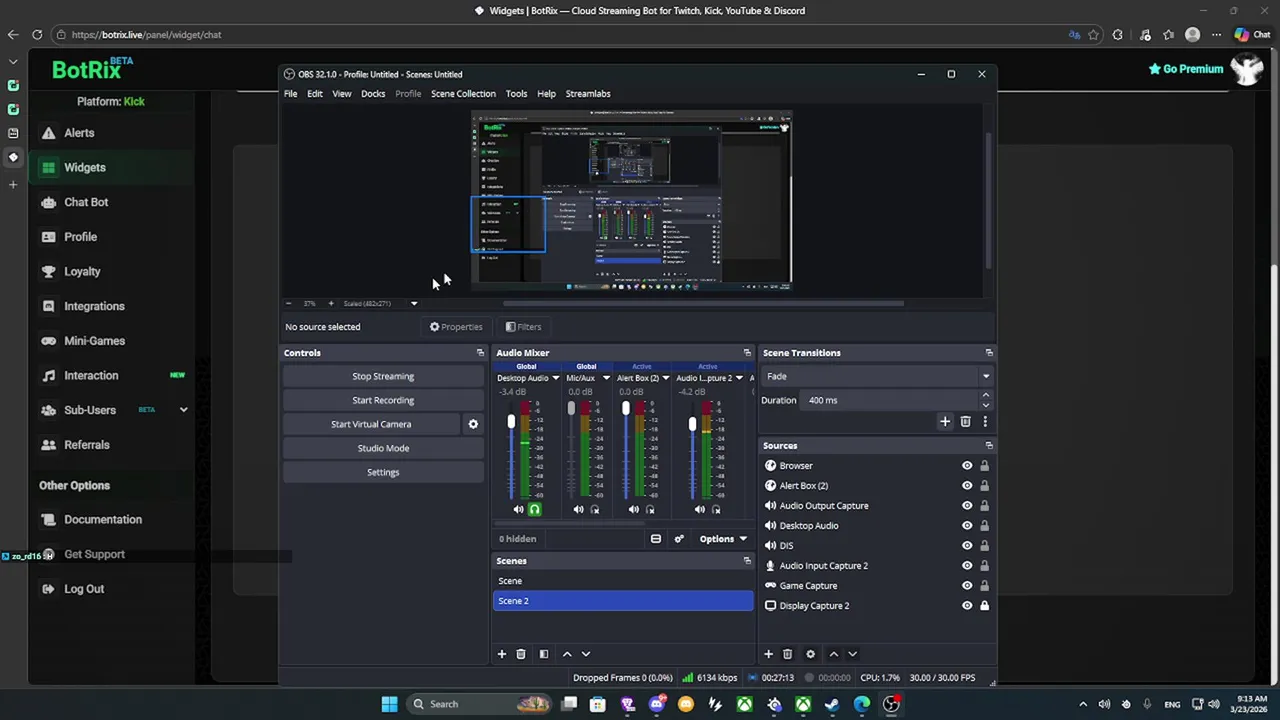Open Virtual Camera settings gear
Viewport: 1280px width, 720px height.
pyautogui.click(x=473, y=424)
